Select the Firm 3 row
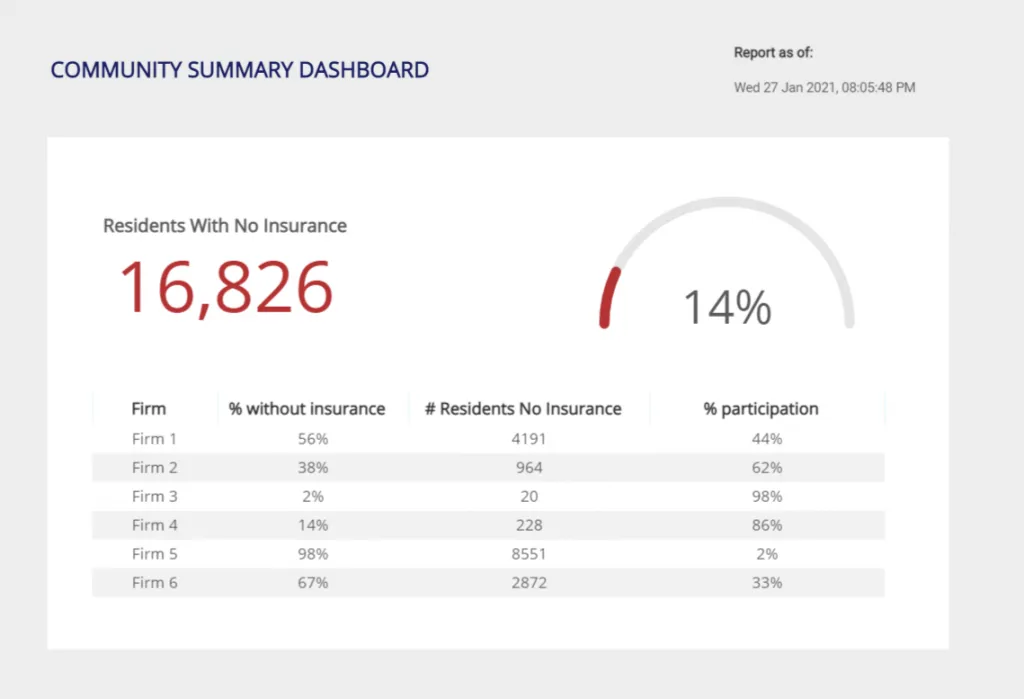This screenshot has width=1024, height=699. coord(488,496)
